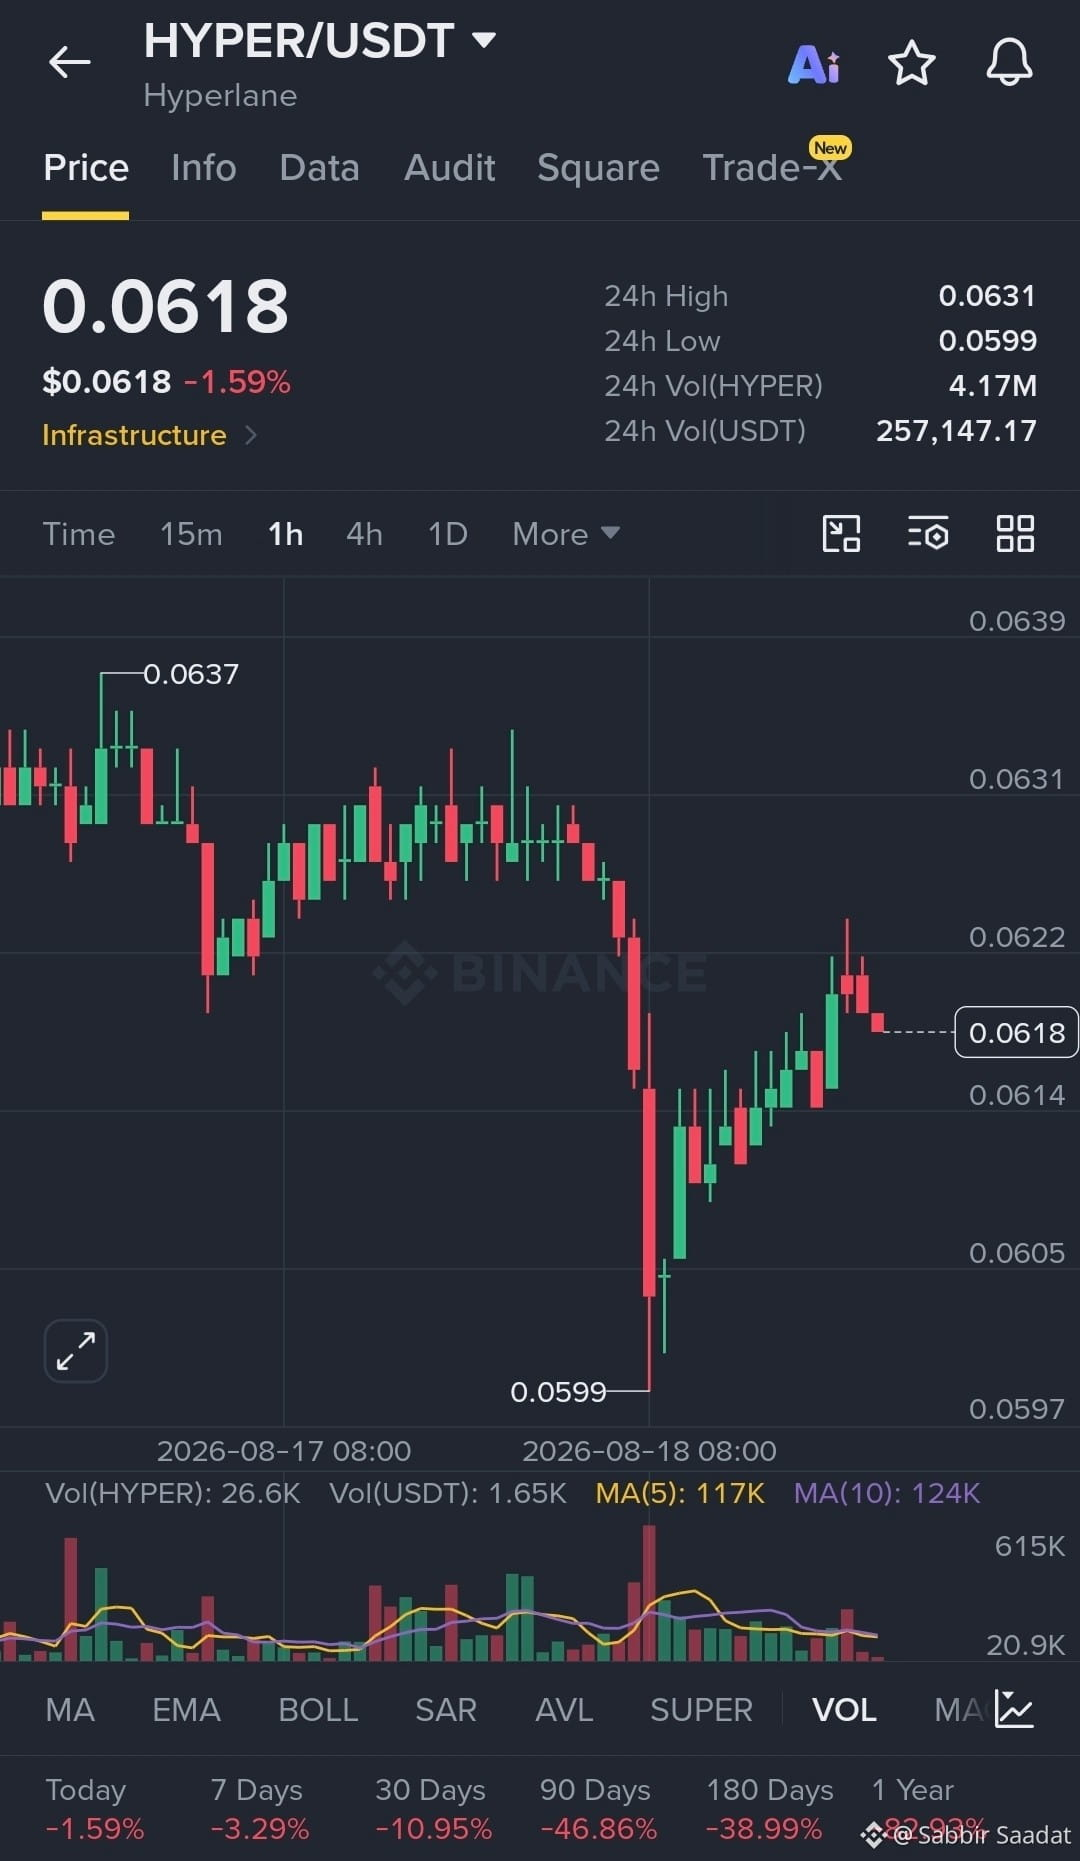Select the VOL sub-indicator
This screenshot has height=1861, width=1080.
pos(844,1710)
